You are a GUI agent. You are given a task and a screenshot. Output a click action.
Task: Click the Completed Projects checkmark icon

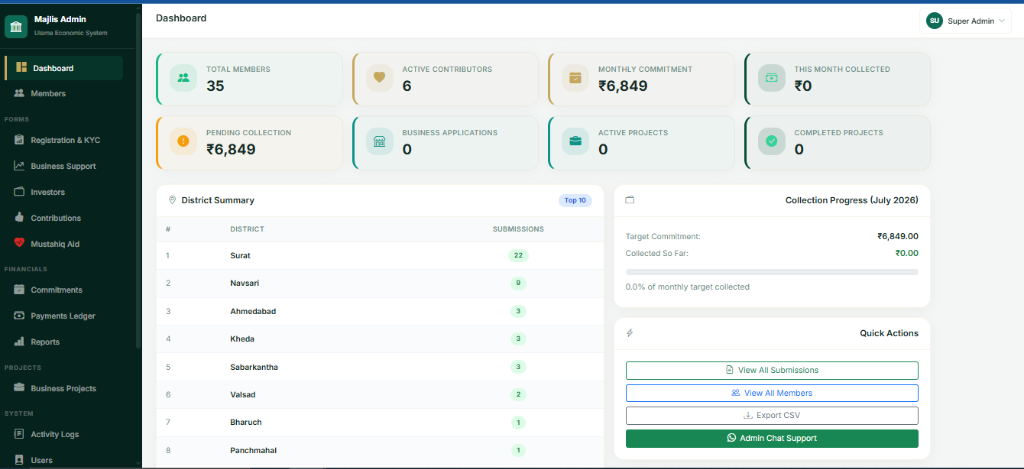coord(771,141)
